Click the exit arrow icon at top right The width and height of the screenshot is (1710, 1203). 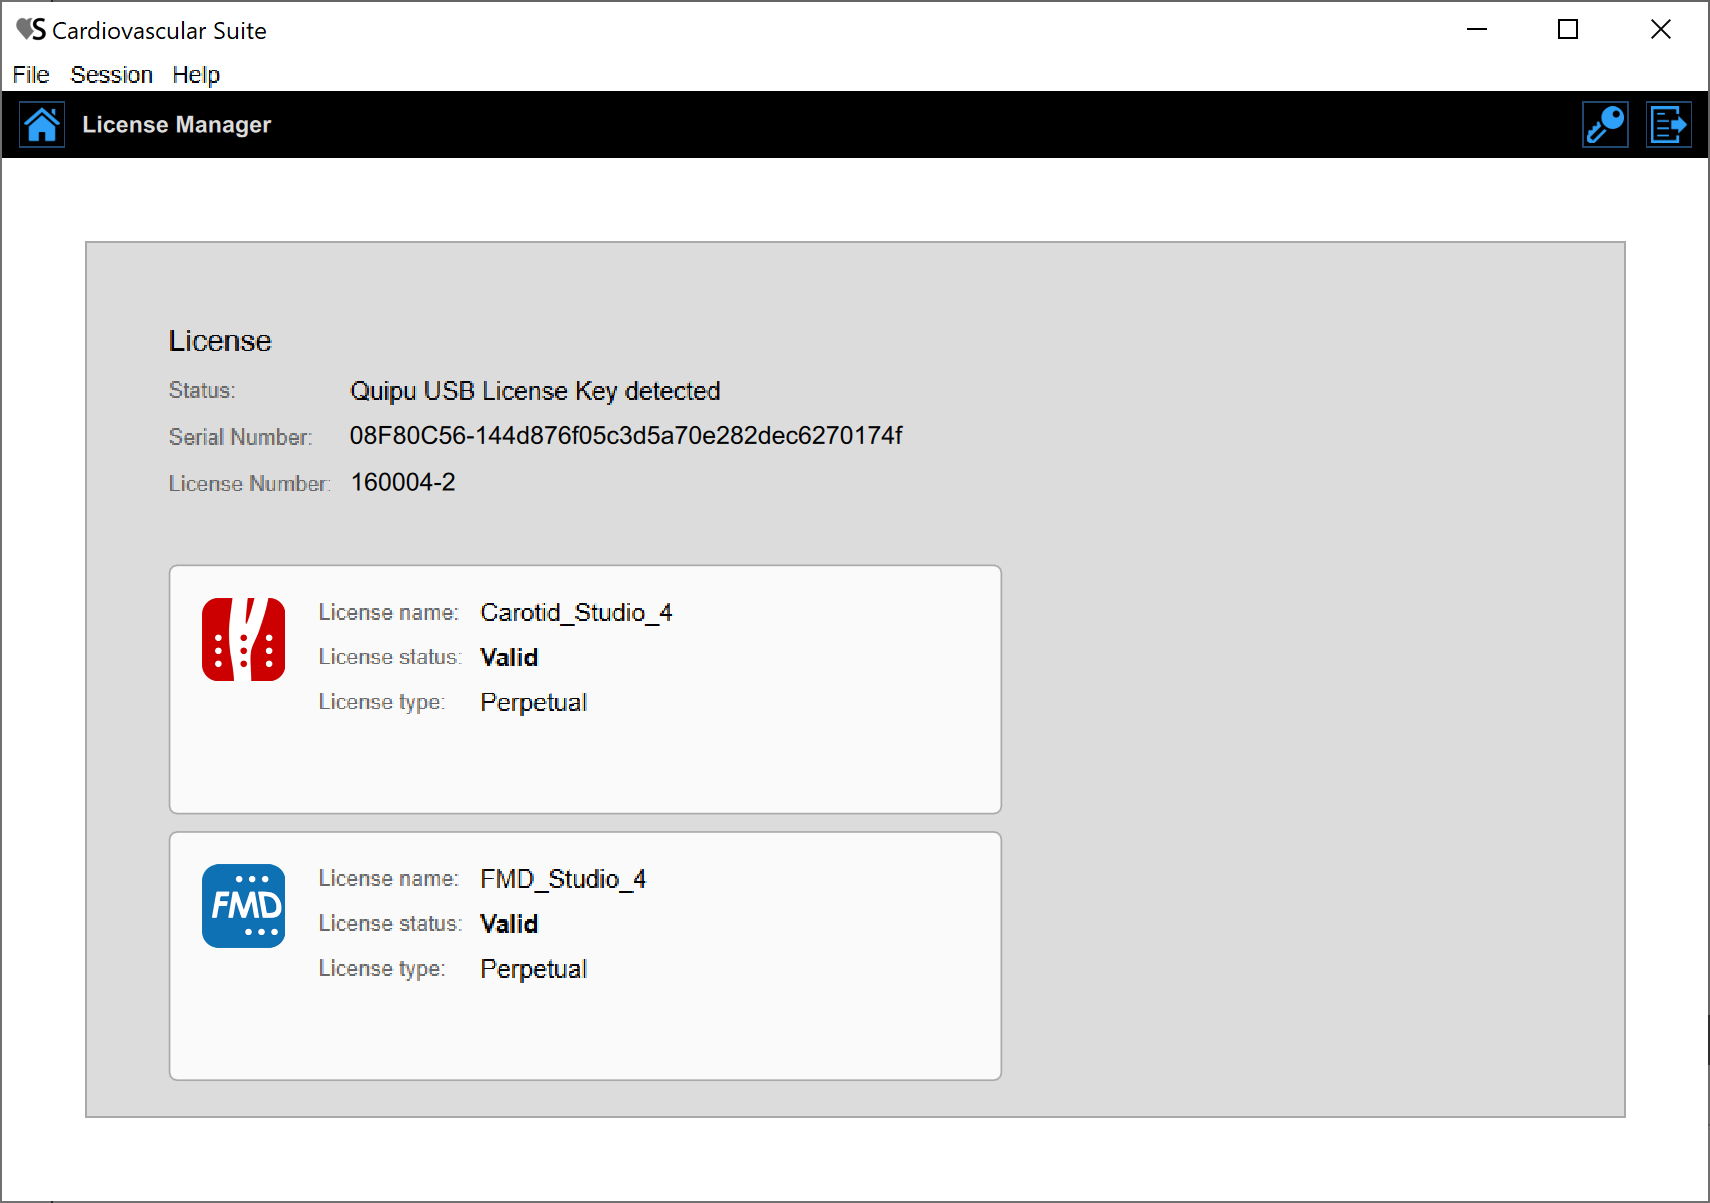1668,125
